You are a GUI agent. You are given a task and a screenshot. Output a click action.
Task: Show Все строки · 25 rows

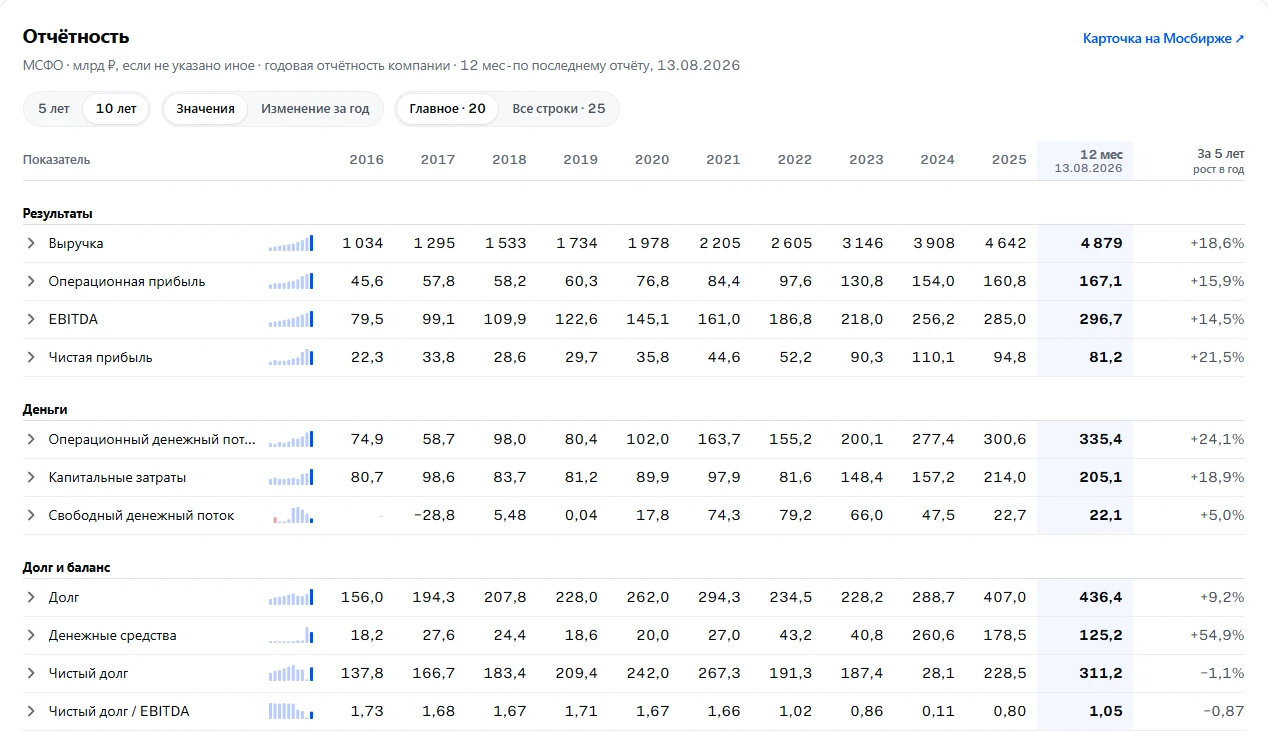pyautogui.click(x=558, y=109)
